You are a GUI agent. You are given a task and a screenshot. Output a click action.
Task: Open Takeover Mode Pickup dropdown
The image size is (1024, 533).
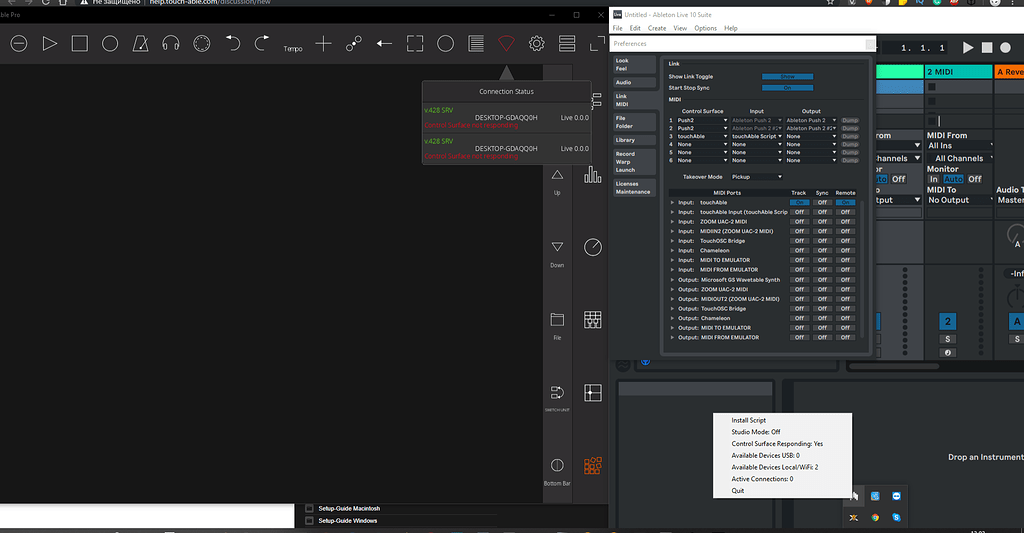(756, 177)
